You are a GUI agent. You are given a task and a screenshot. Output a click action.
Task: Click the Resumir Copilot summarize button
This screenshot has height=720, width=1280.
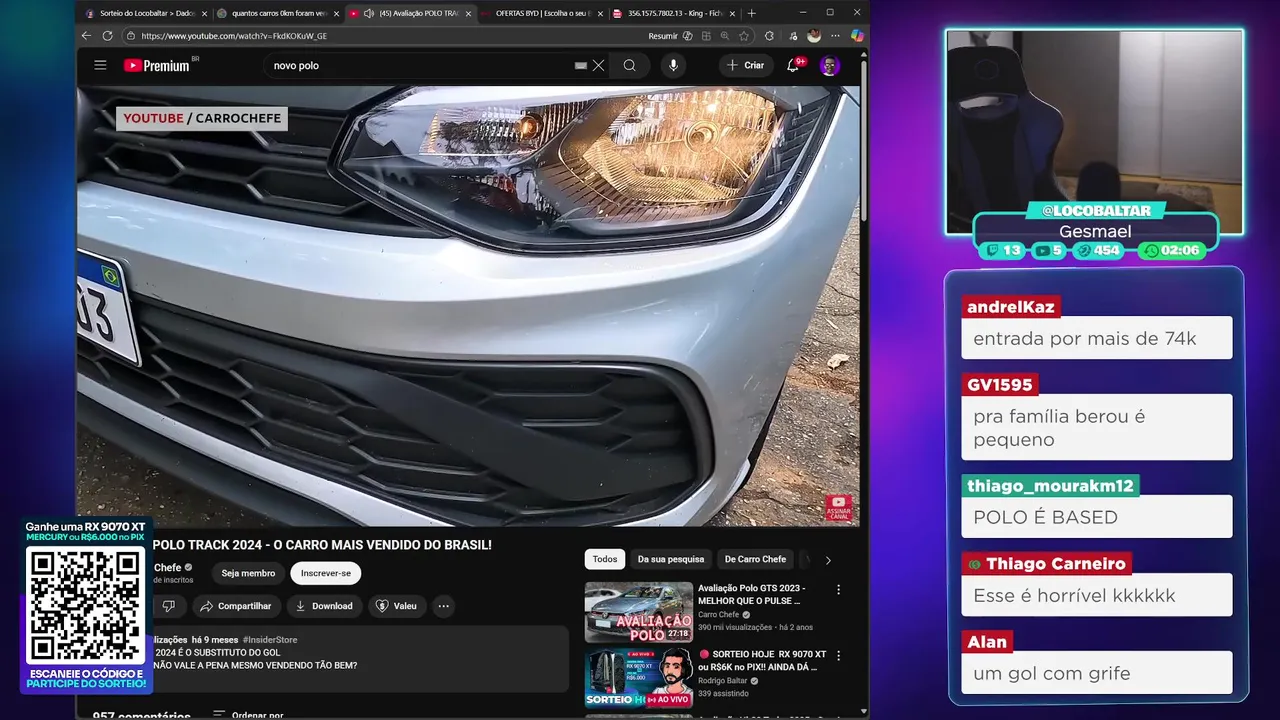[x=670, y=36]
